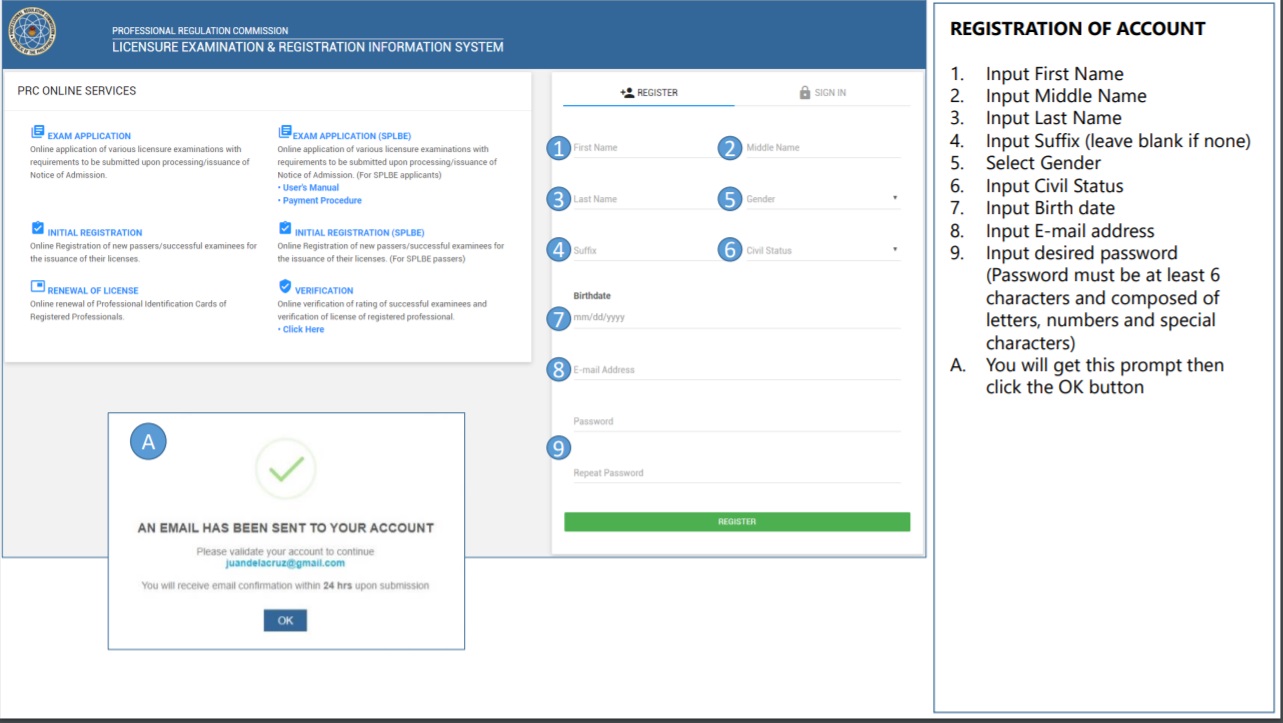Click the Verification shield icon
Screen dimensions: 1283x723
pyautogui.click(x=285, y=287)
